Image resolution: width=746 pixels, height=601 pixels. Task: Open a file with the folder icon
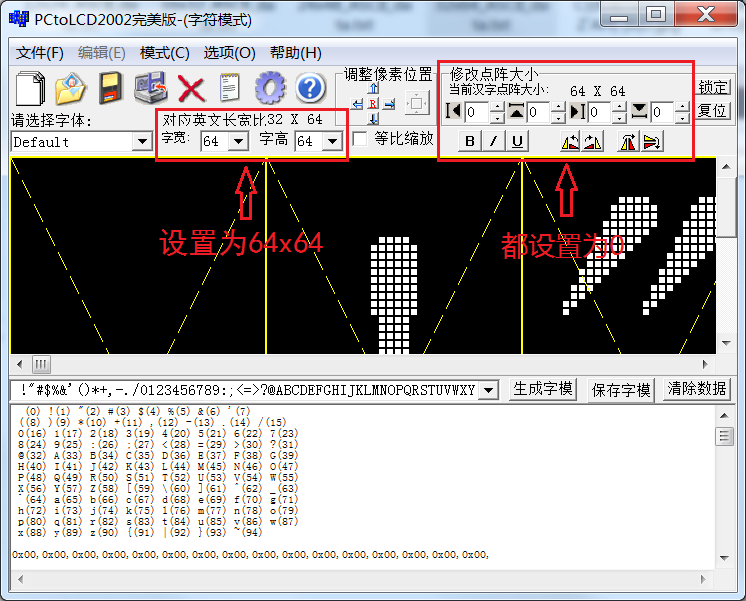pyautogui.click(x=72, y=89)
